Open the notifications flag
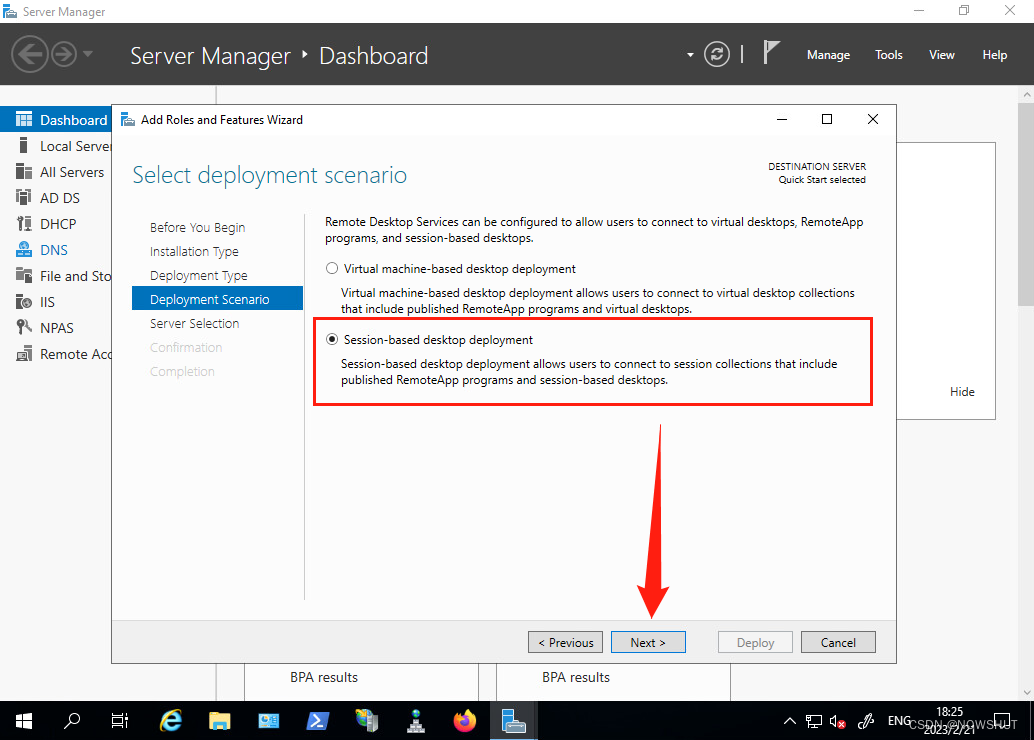1034x740 pixels. 770,53
